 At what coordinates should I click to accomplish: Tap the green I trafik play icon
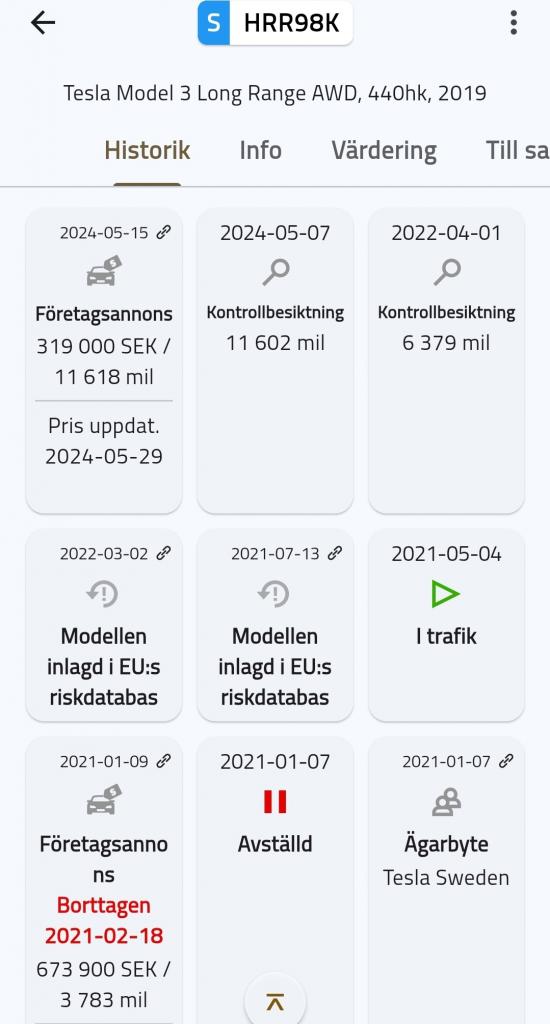point(446,594)
